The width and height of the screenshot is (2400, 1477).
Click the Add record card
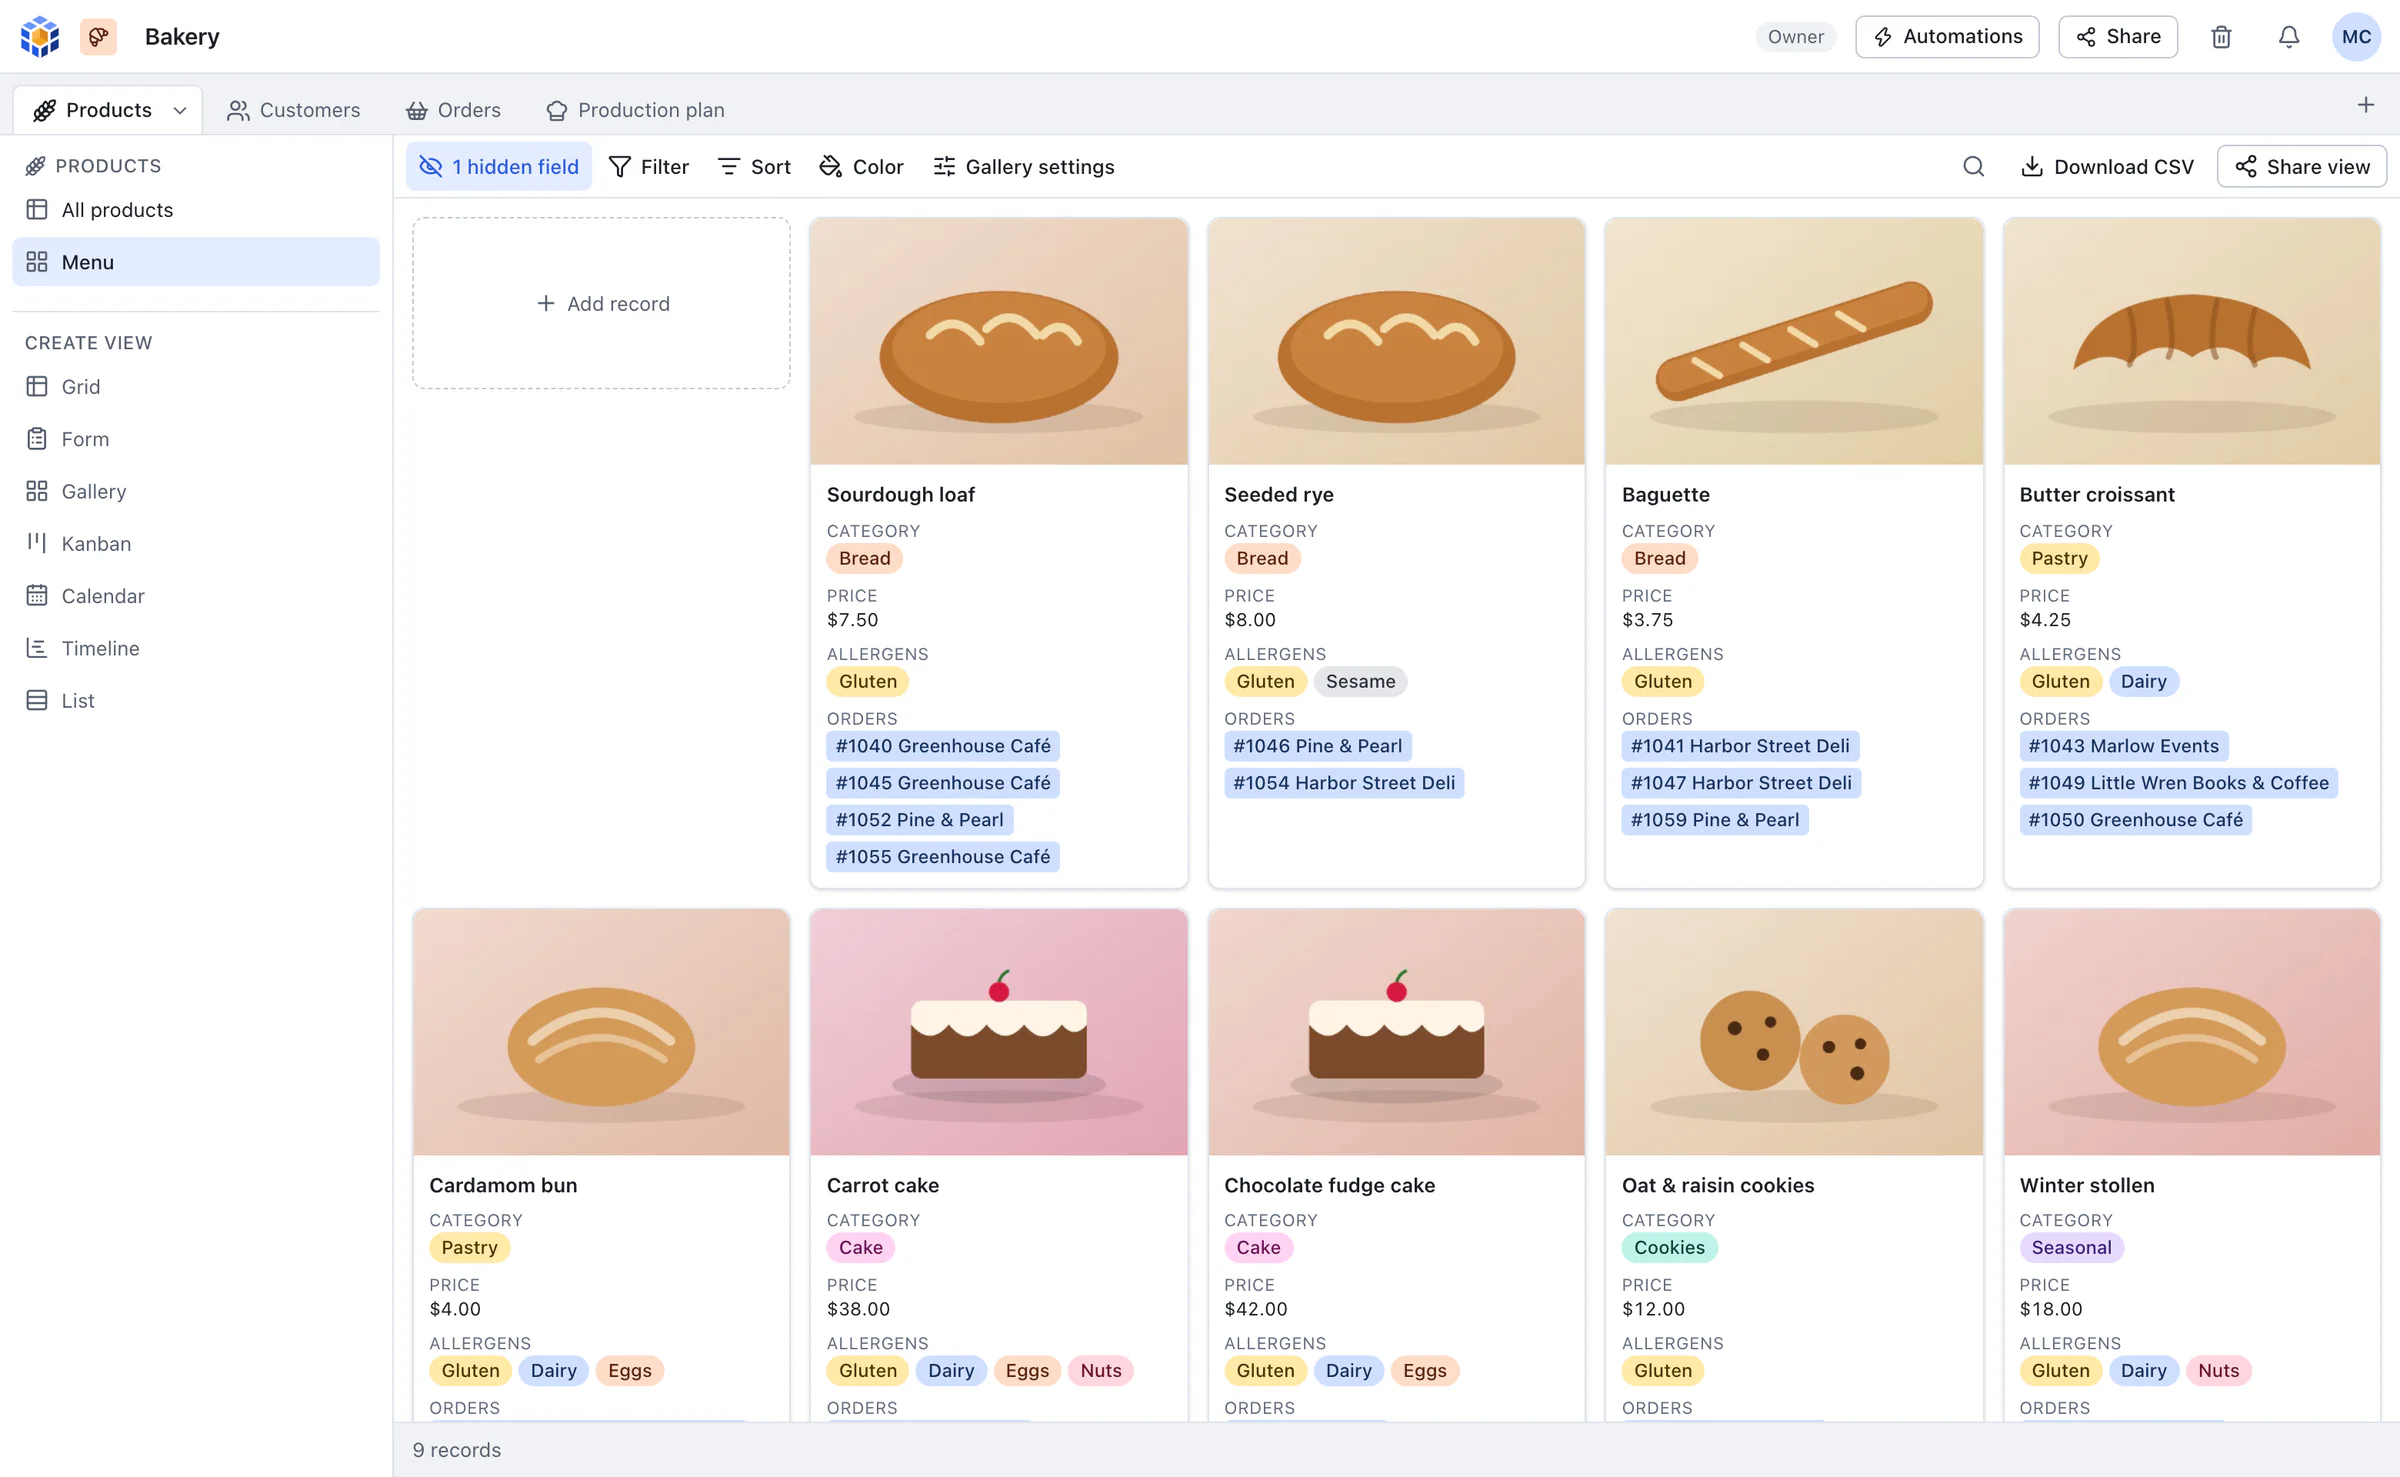(x=602, y=304)
